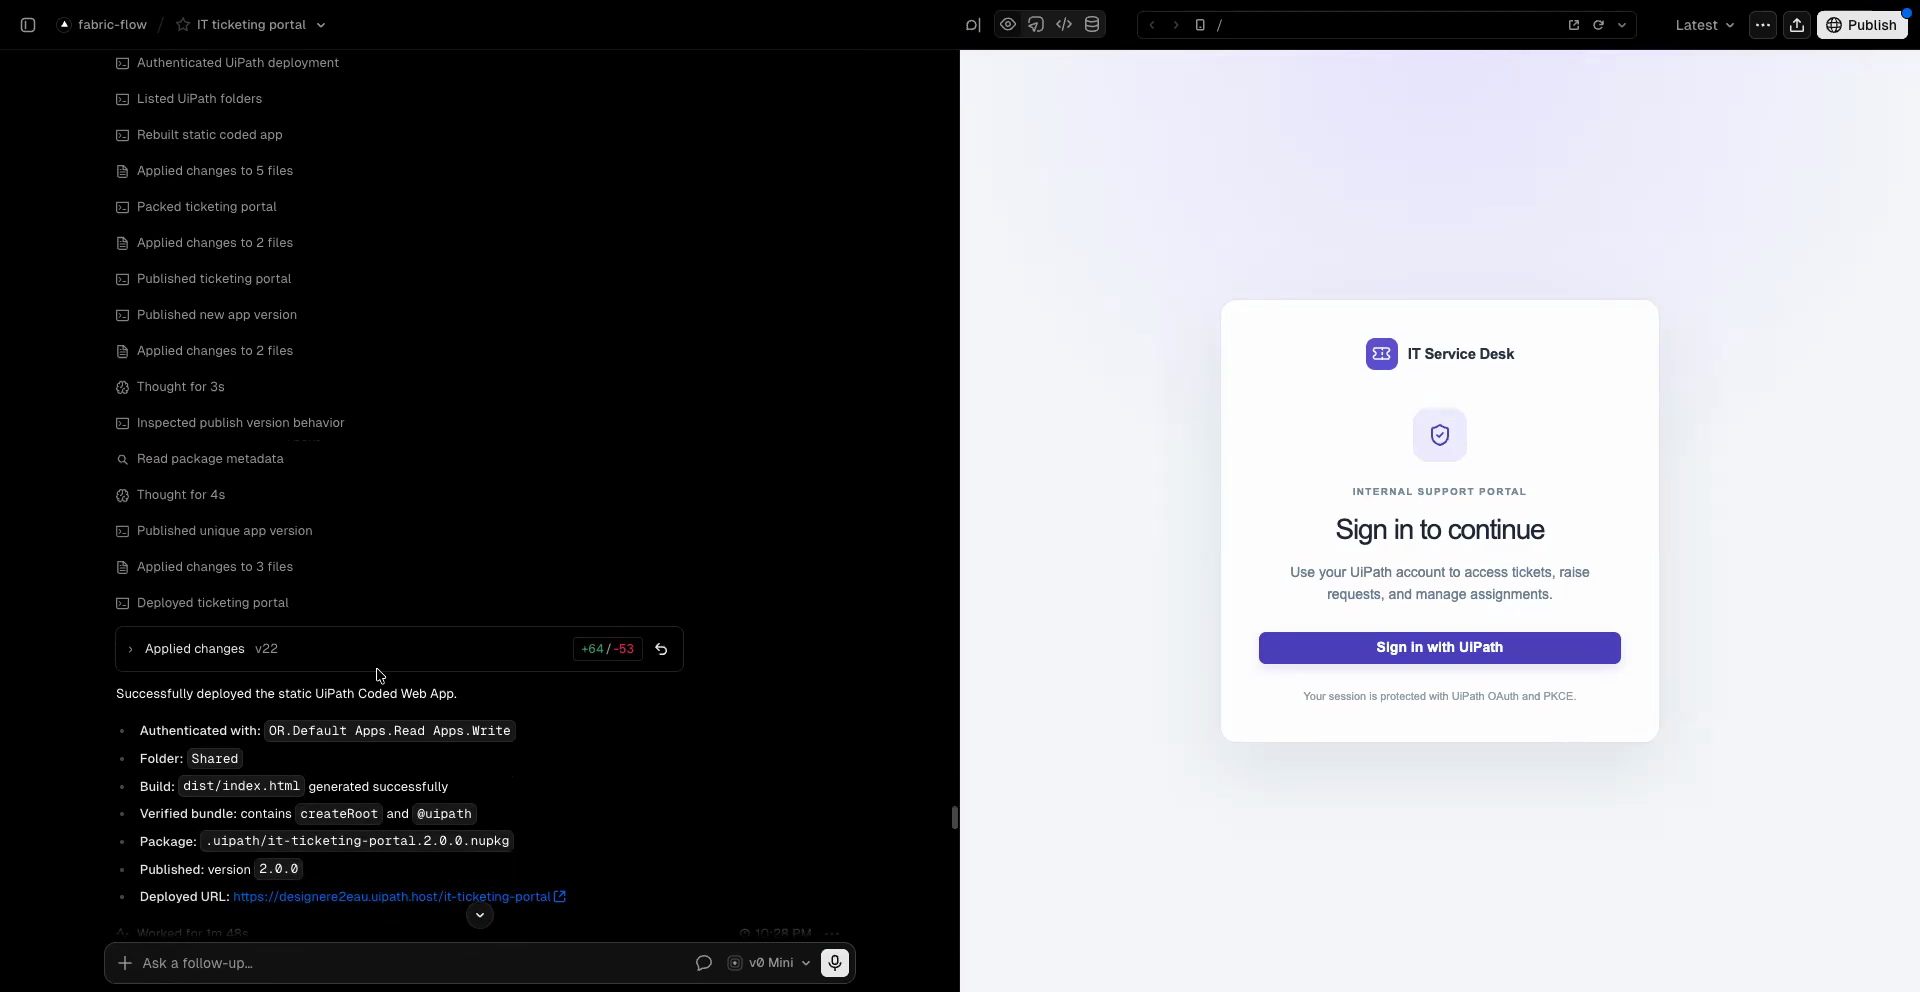The width and height of the screenshot is (1920, 992).
Task: Publish the project
Action: [x=1861, y=25]
